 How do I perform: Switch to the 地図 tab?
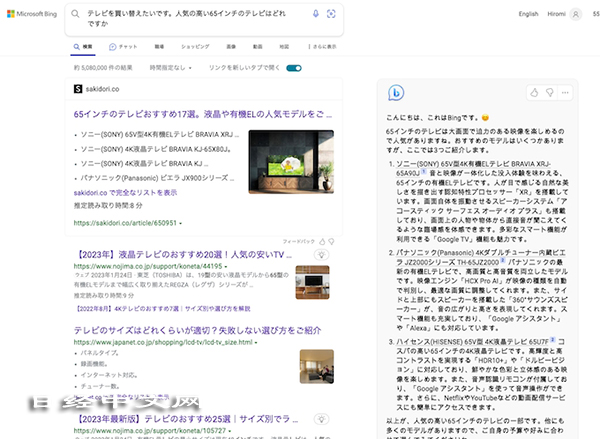click(x=284, y=47)
